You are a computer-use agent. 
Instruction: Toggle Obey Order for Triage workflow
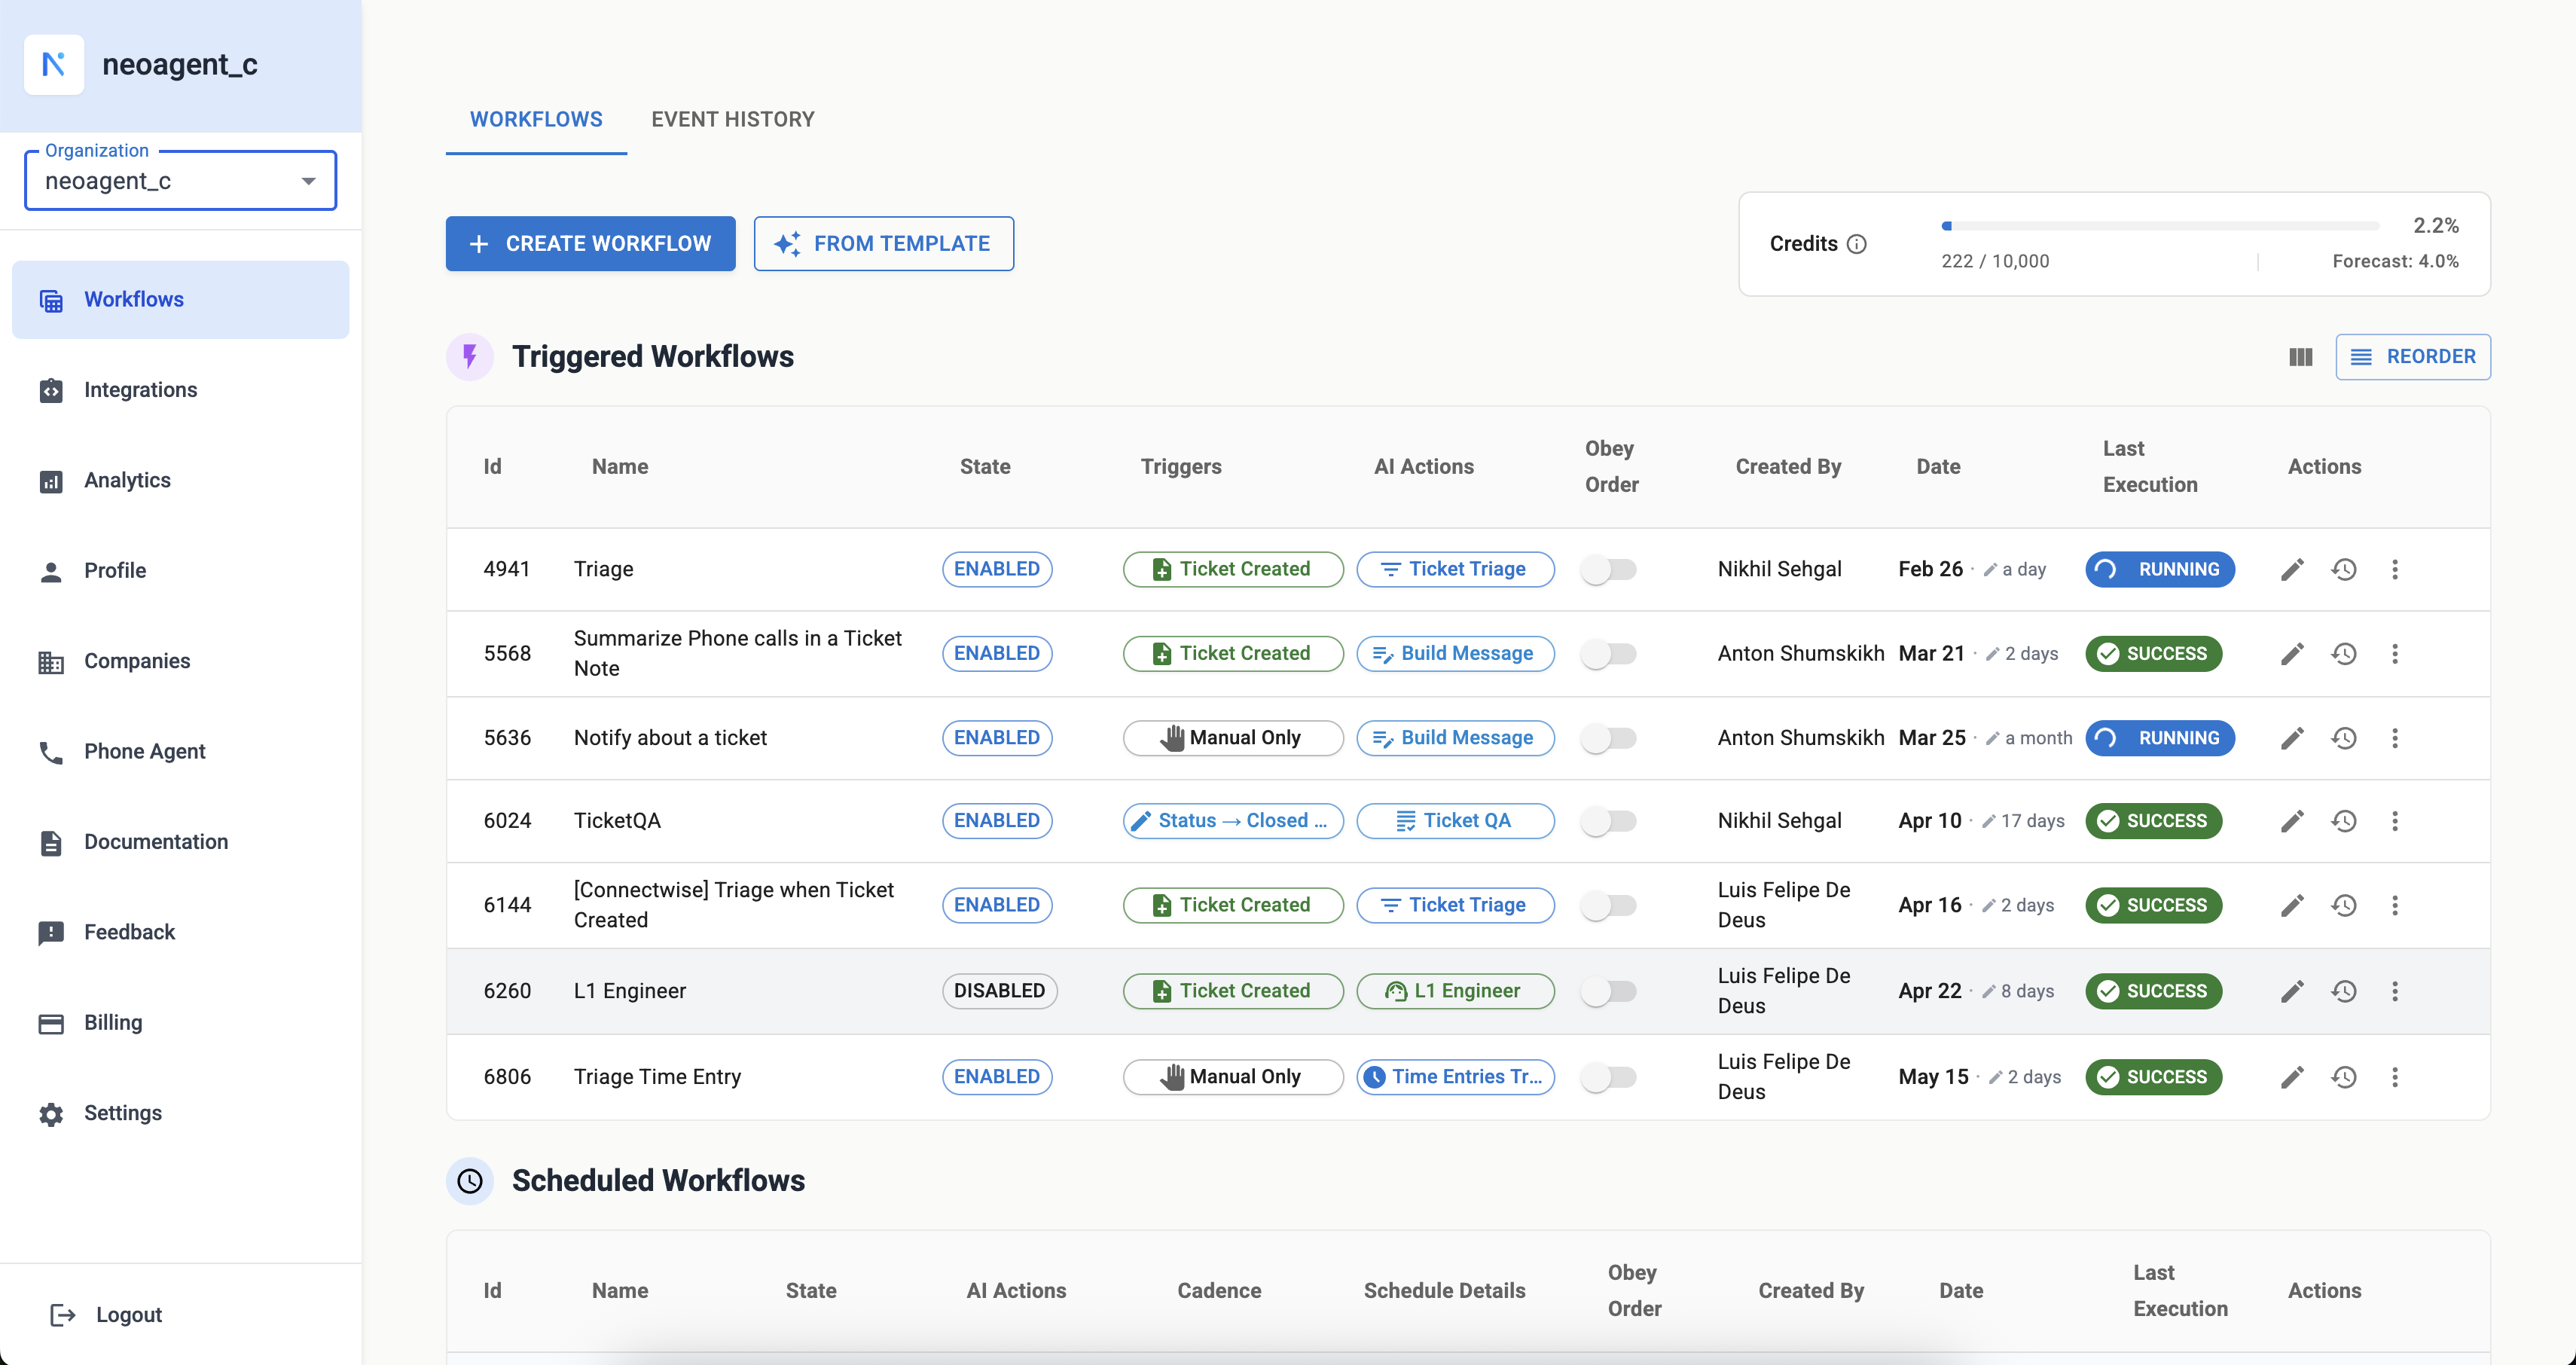click(1608, 570)
